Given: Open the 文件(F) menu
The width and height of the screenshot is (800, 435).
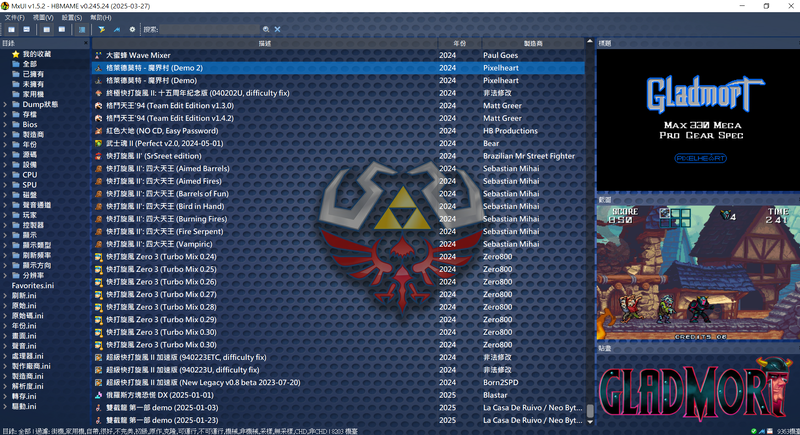Looking at the screenshot, I should tap(14, 17).
